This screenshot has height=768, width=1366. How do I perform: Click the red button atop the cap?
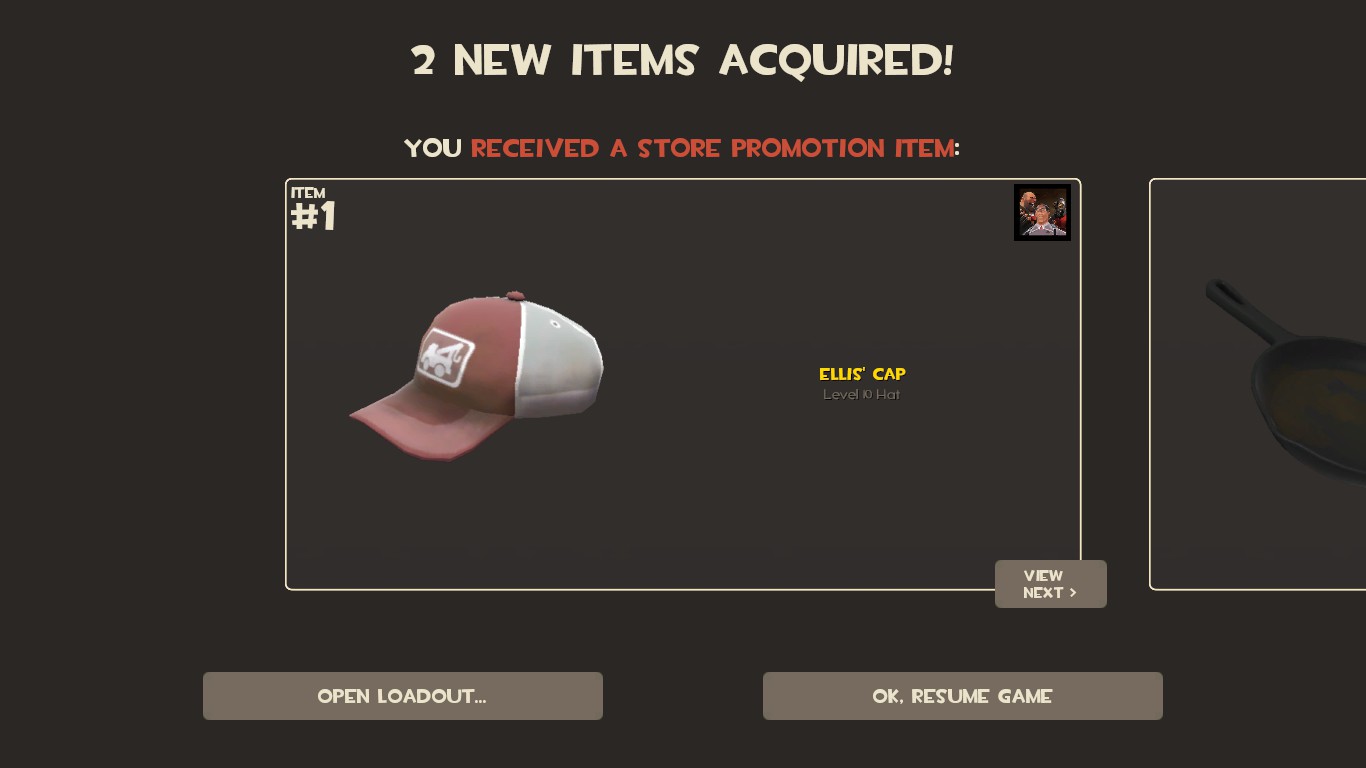tap(515, 296)
